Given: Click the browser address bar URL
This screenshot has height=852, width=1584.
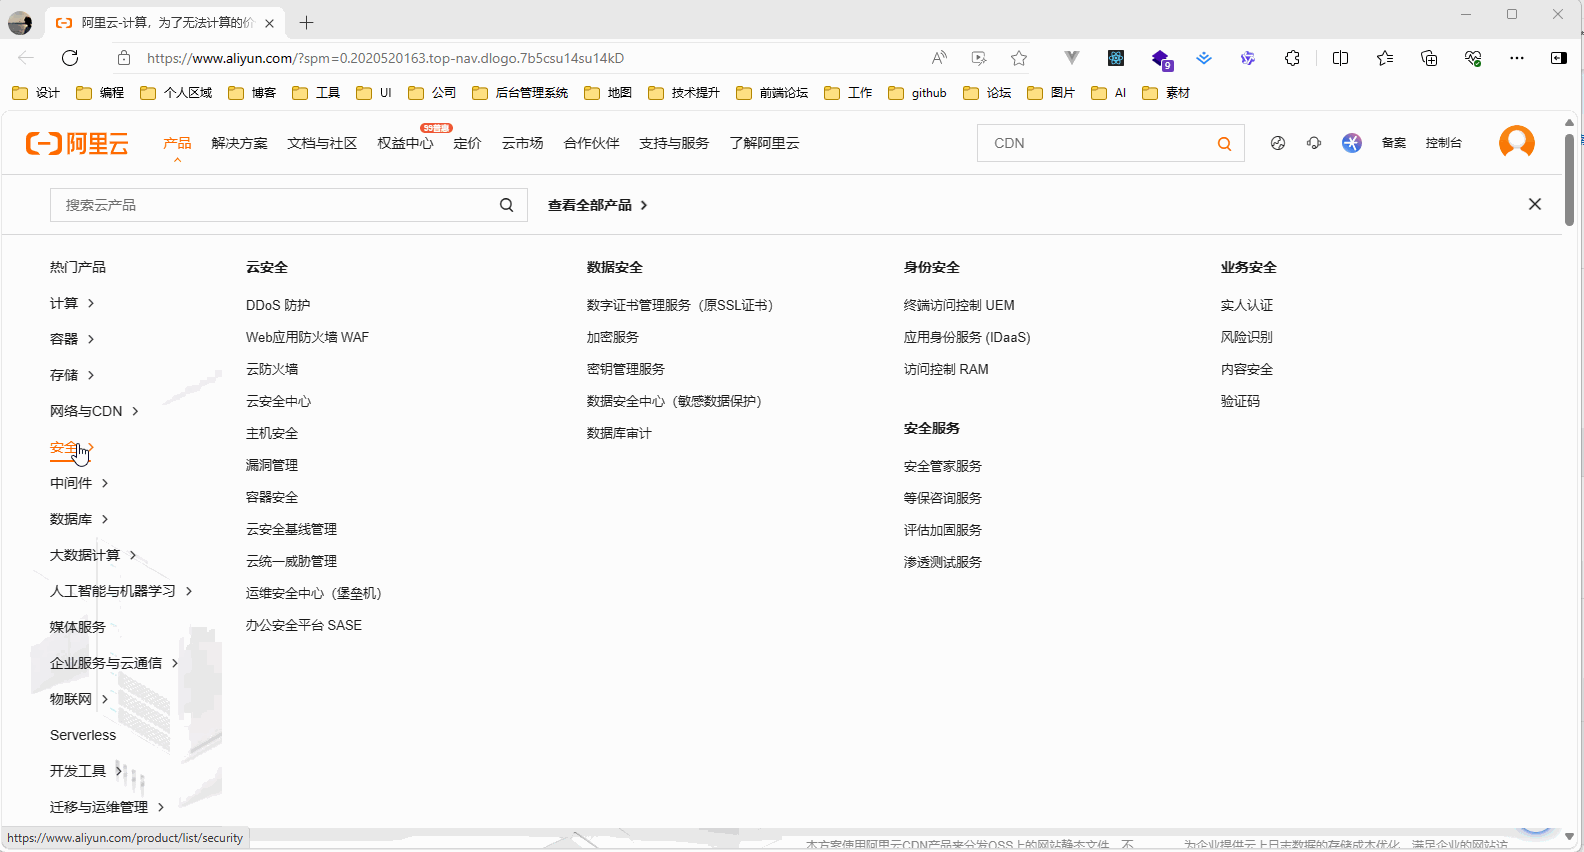Looking at the screenshot, I should (x=385, y=58).
